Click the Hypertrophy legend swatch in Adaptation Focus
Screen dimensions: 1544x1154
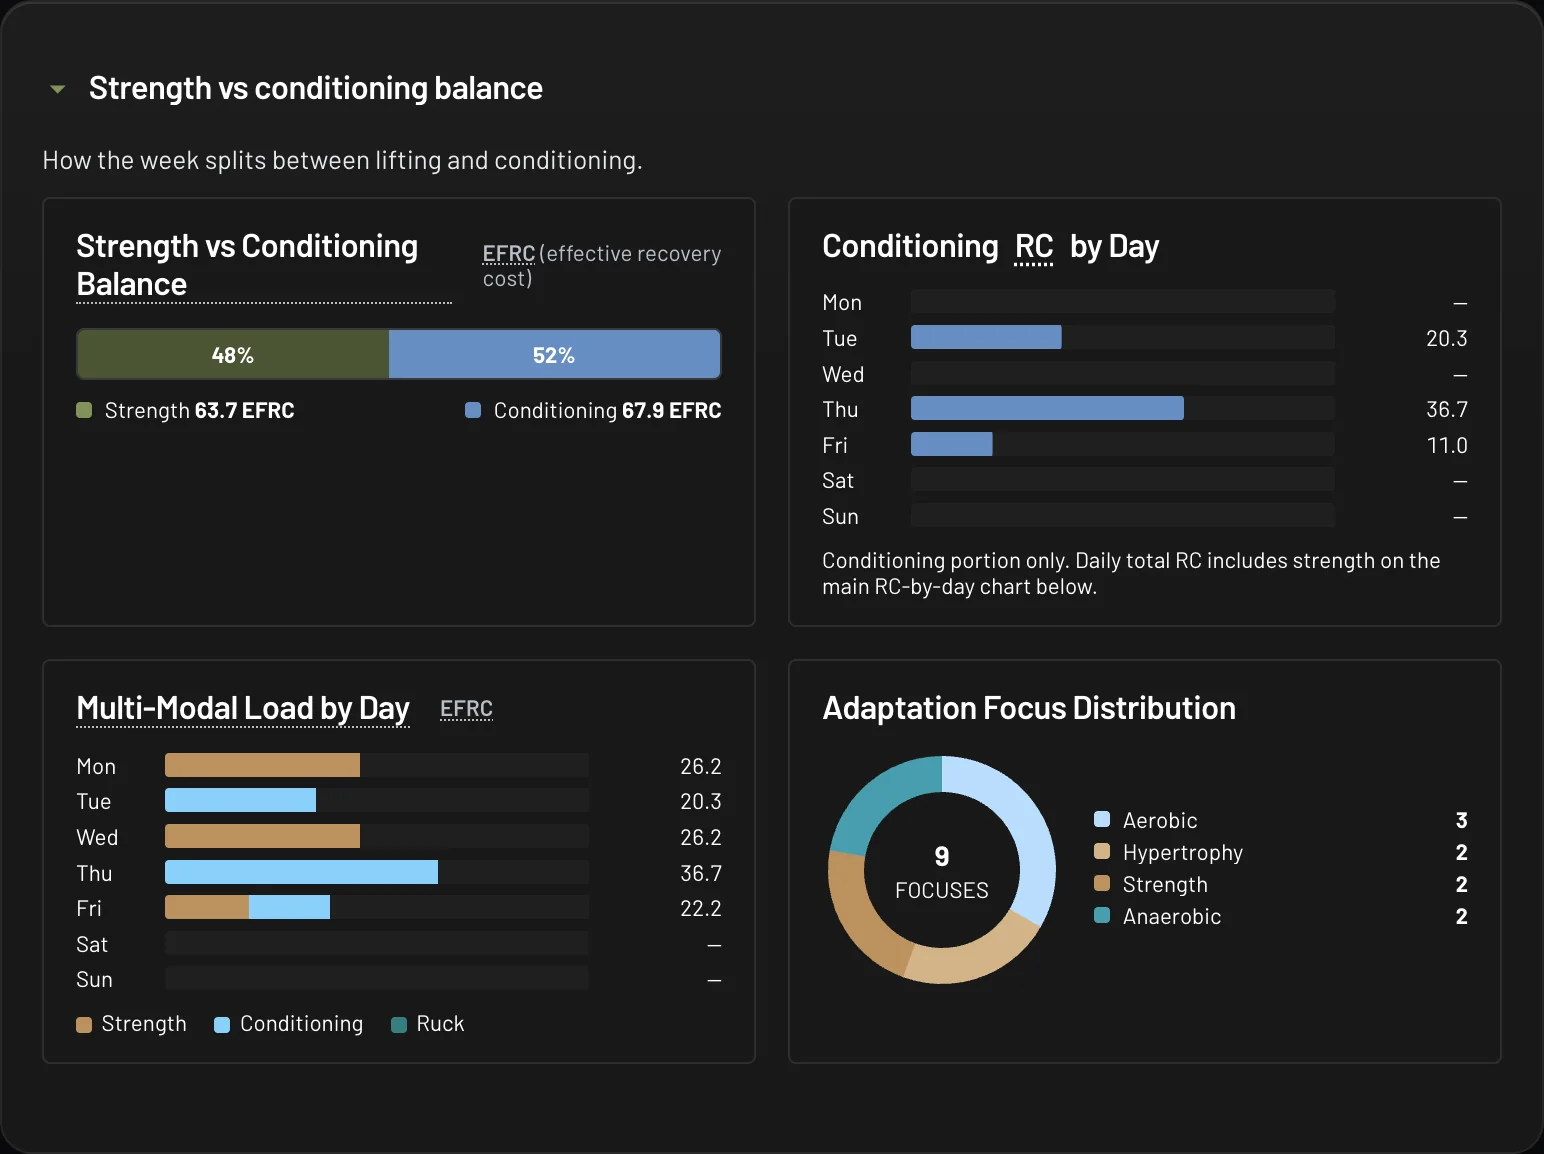pos(1102,852)
